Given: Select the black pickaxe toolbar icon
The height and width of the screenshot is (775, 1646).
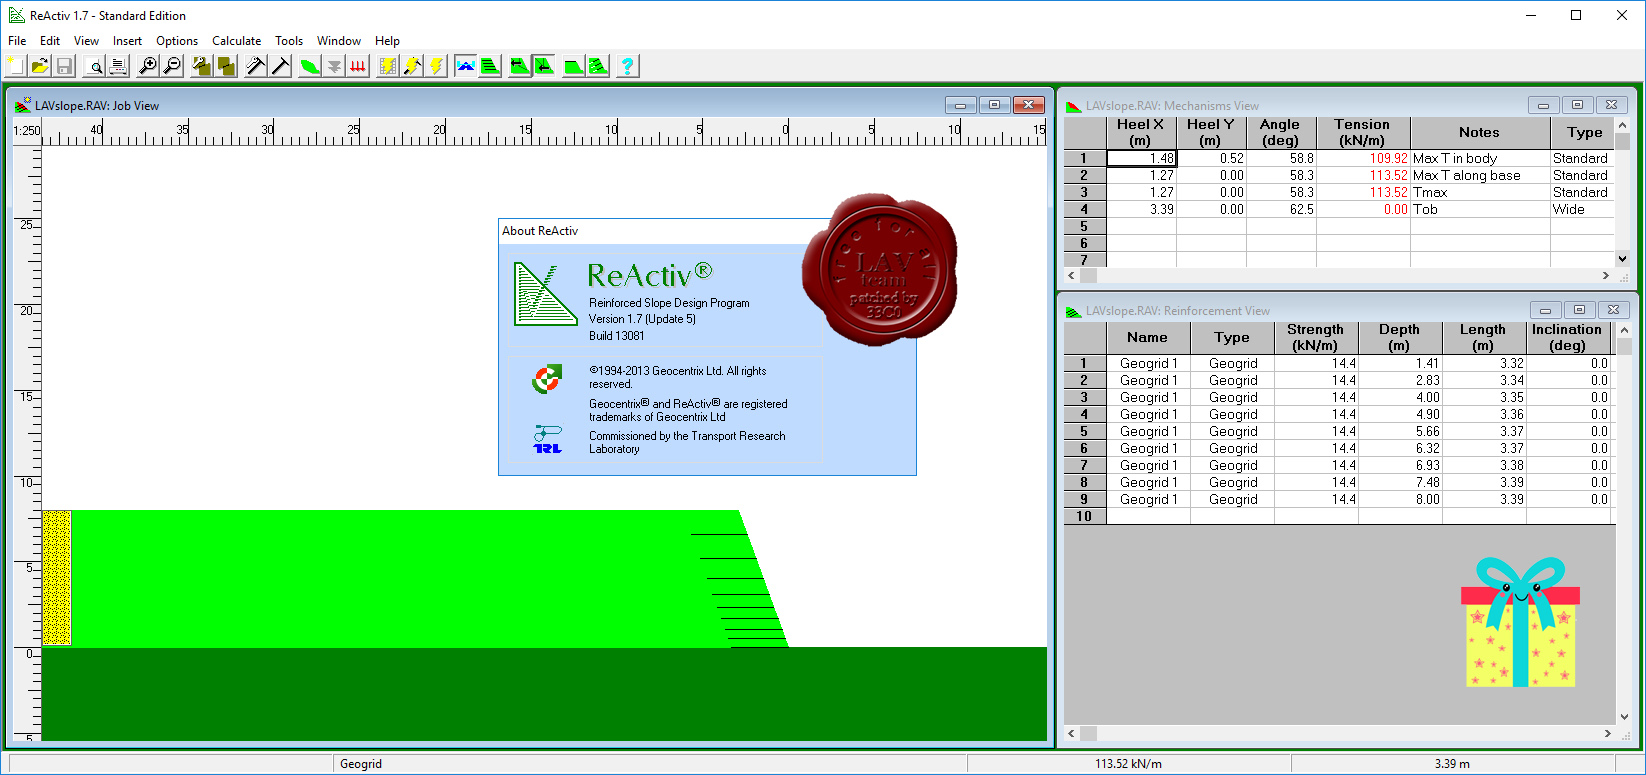Looking at the screenshot, I should click(280, 66).
